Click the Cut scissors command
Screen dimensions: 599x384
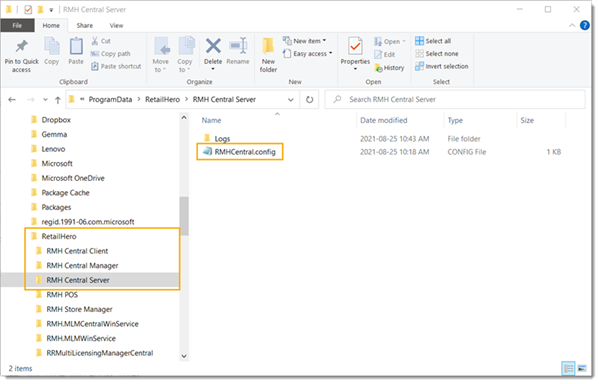[x=101, y=41]
